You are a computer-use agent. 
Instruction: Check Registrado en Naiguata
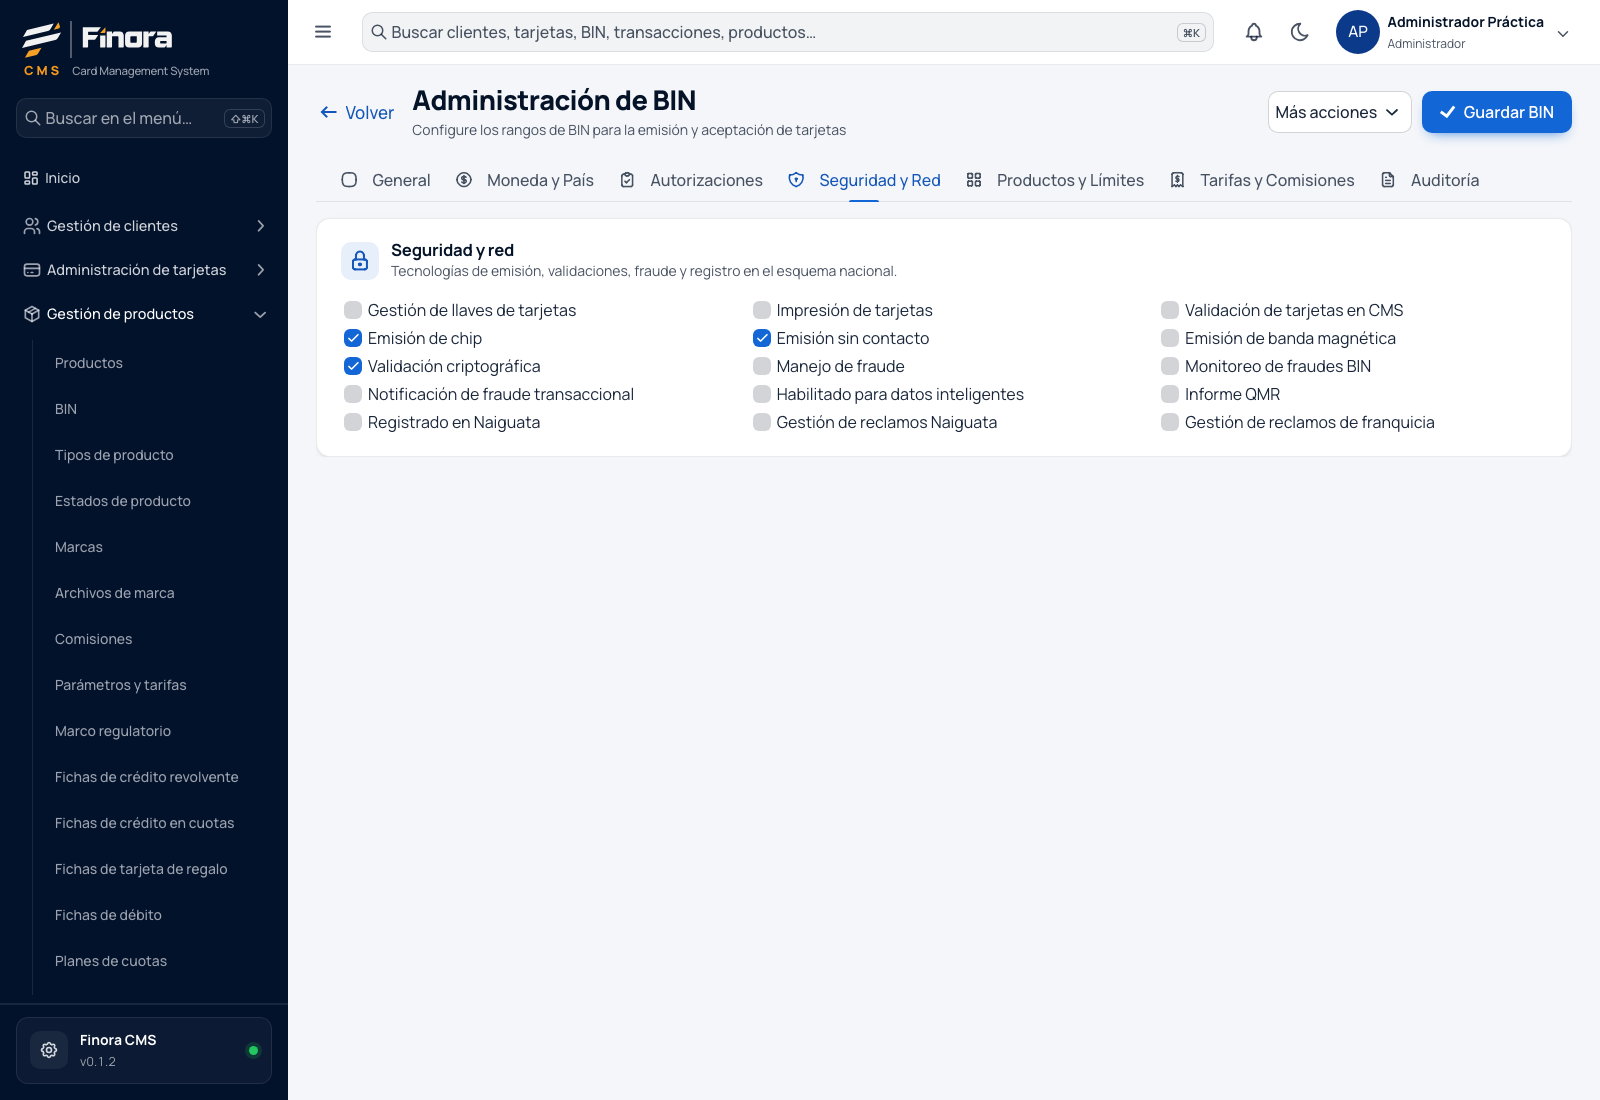353,422
